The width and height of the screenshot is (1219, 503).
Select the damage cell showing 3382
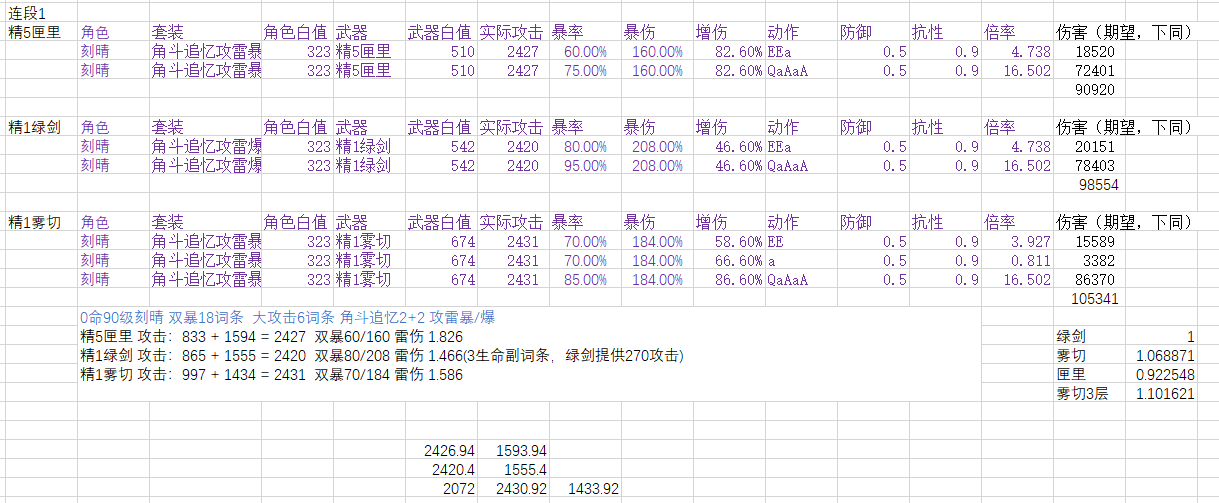pos(1101,261)
